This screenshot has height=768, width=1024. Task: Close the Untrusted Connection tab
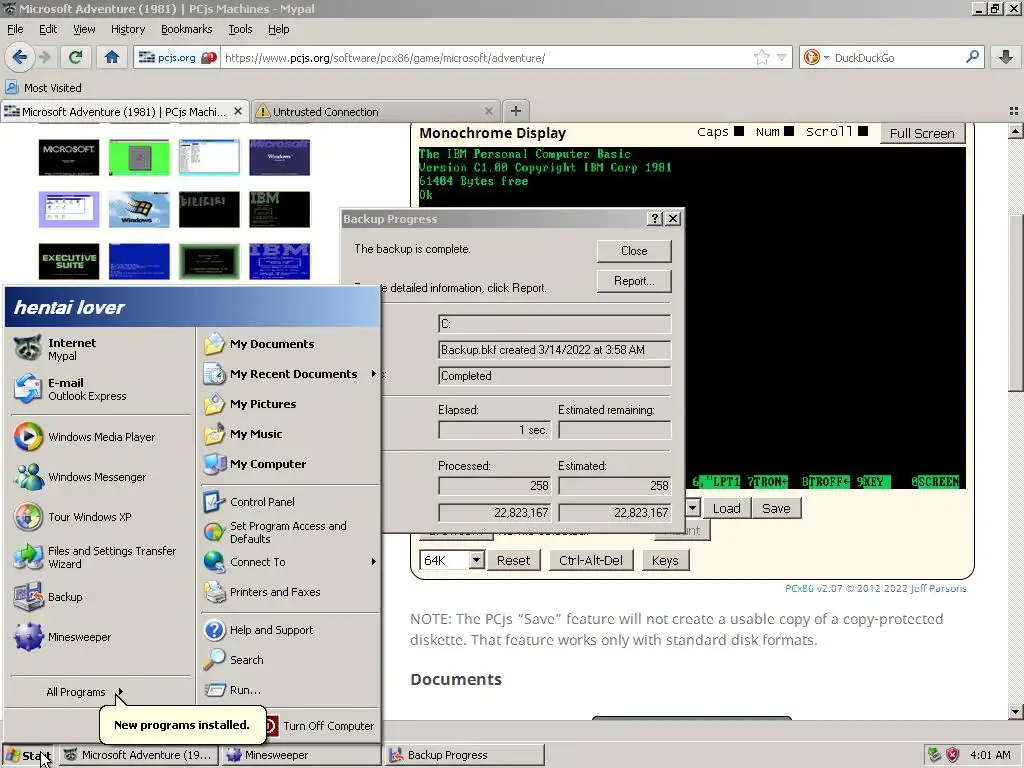tap(488, 112)
